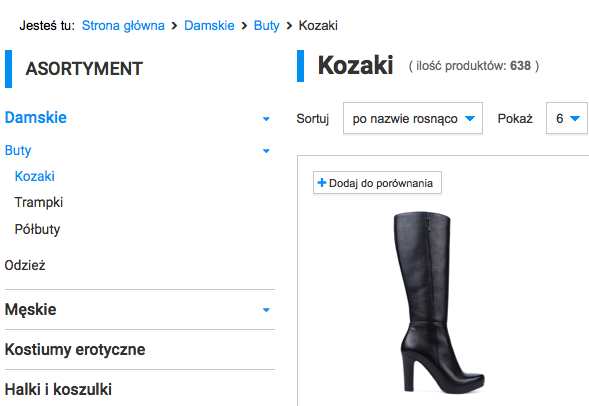Open the Damskie breadcrumb link

pos(209,26)
